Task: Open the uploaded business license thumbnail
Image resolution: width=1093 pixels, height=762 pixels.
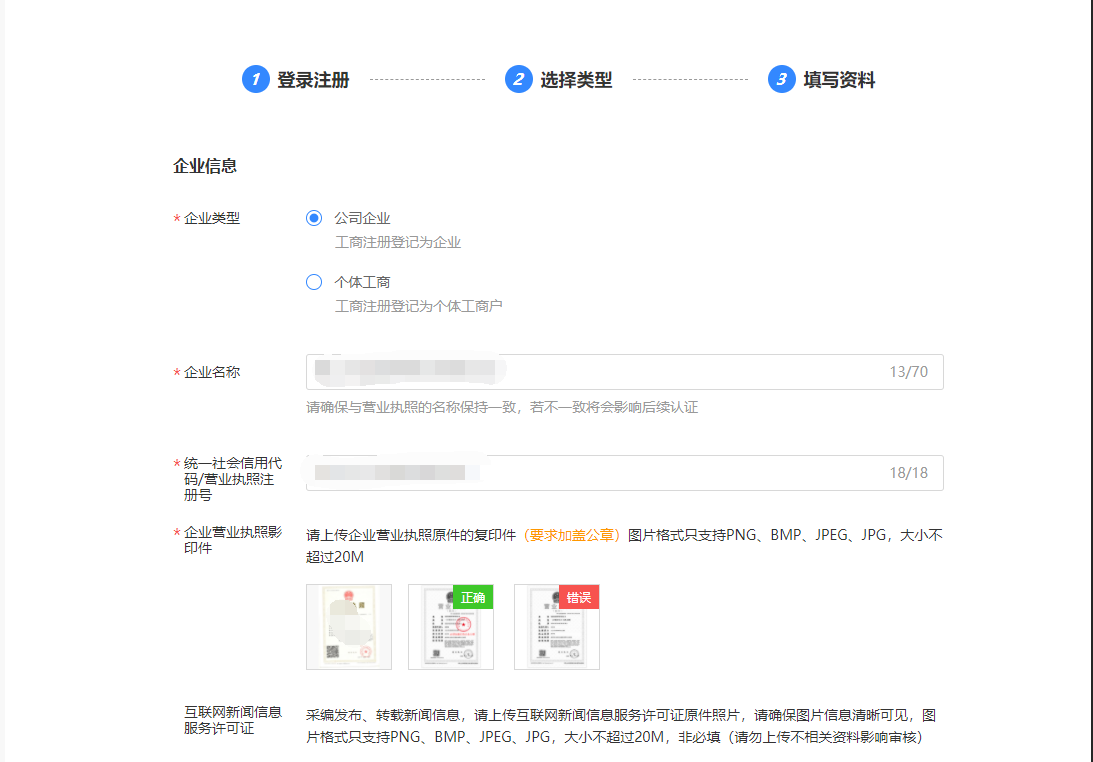Action: point(349,627)
